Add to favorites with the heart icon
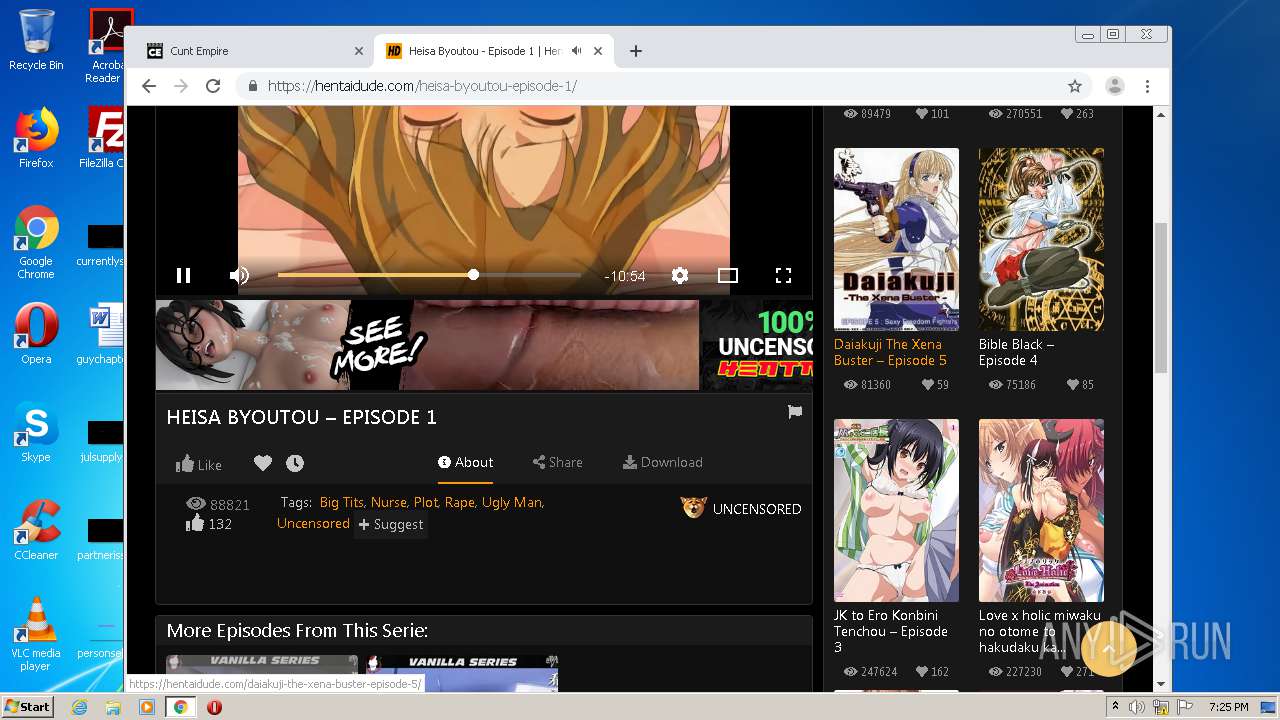 click(x=263, y=463)
